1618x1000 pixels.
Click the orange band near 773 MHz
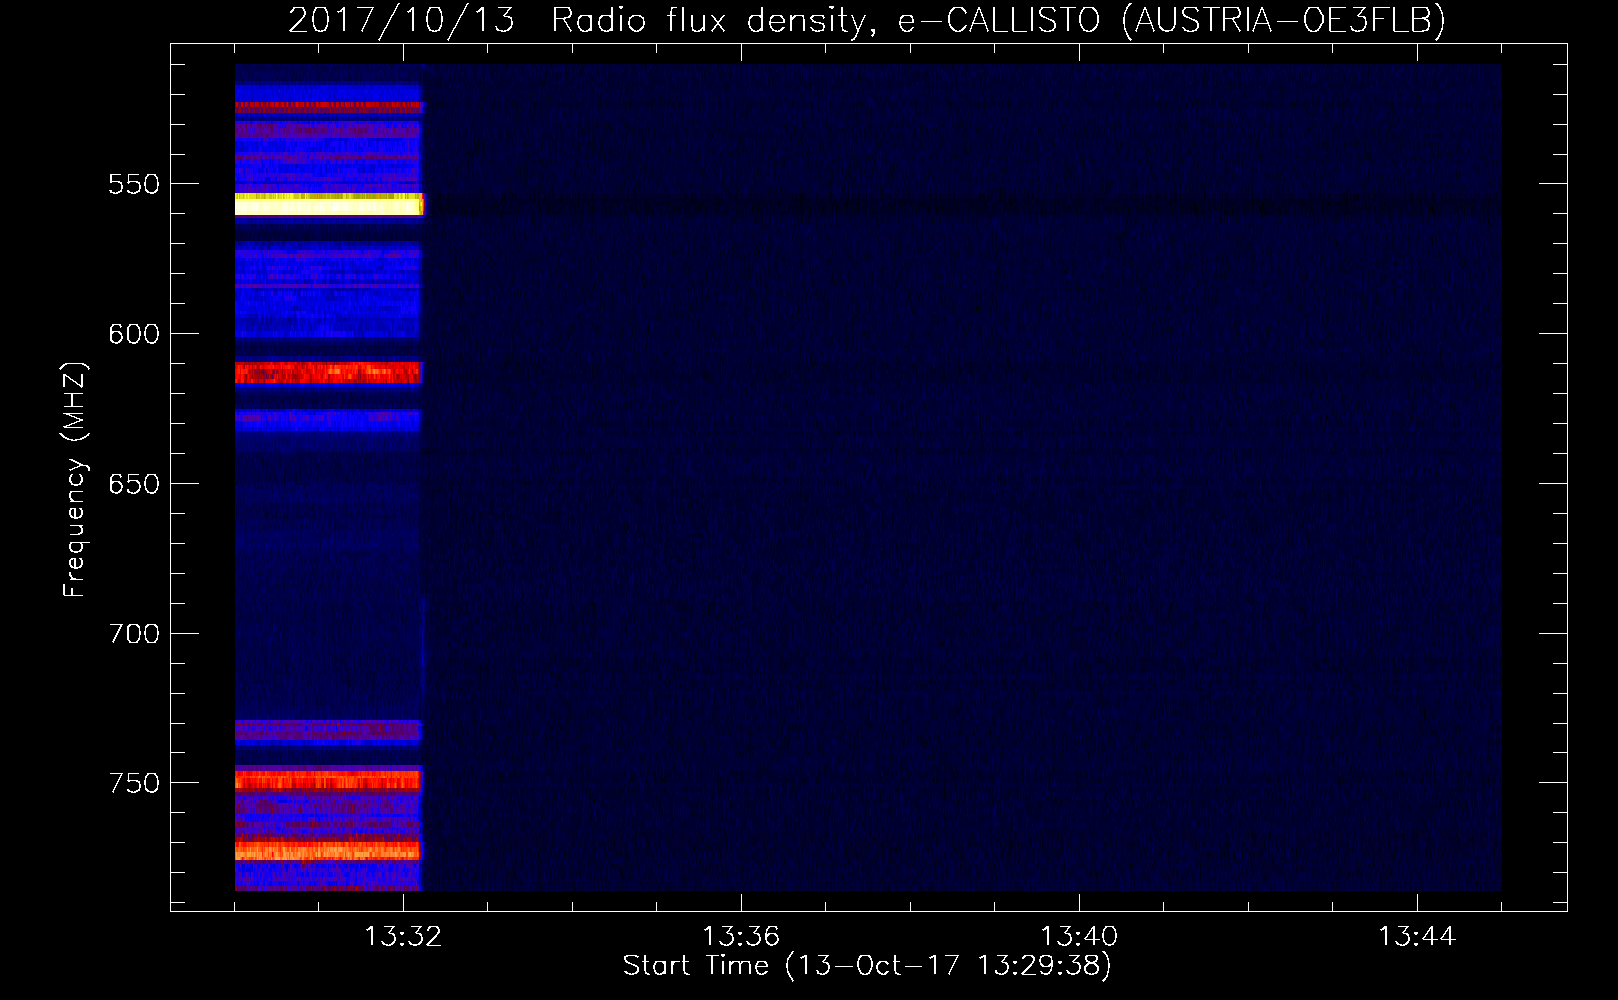tap(328, 850)
